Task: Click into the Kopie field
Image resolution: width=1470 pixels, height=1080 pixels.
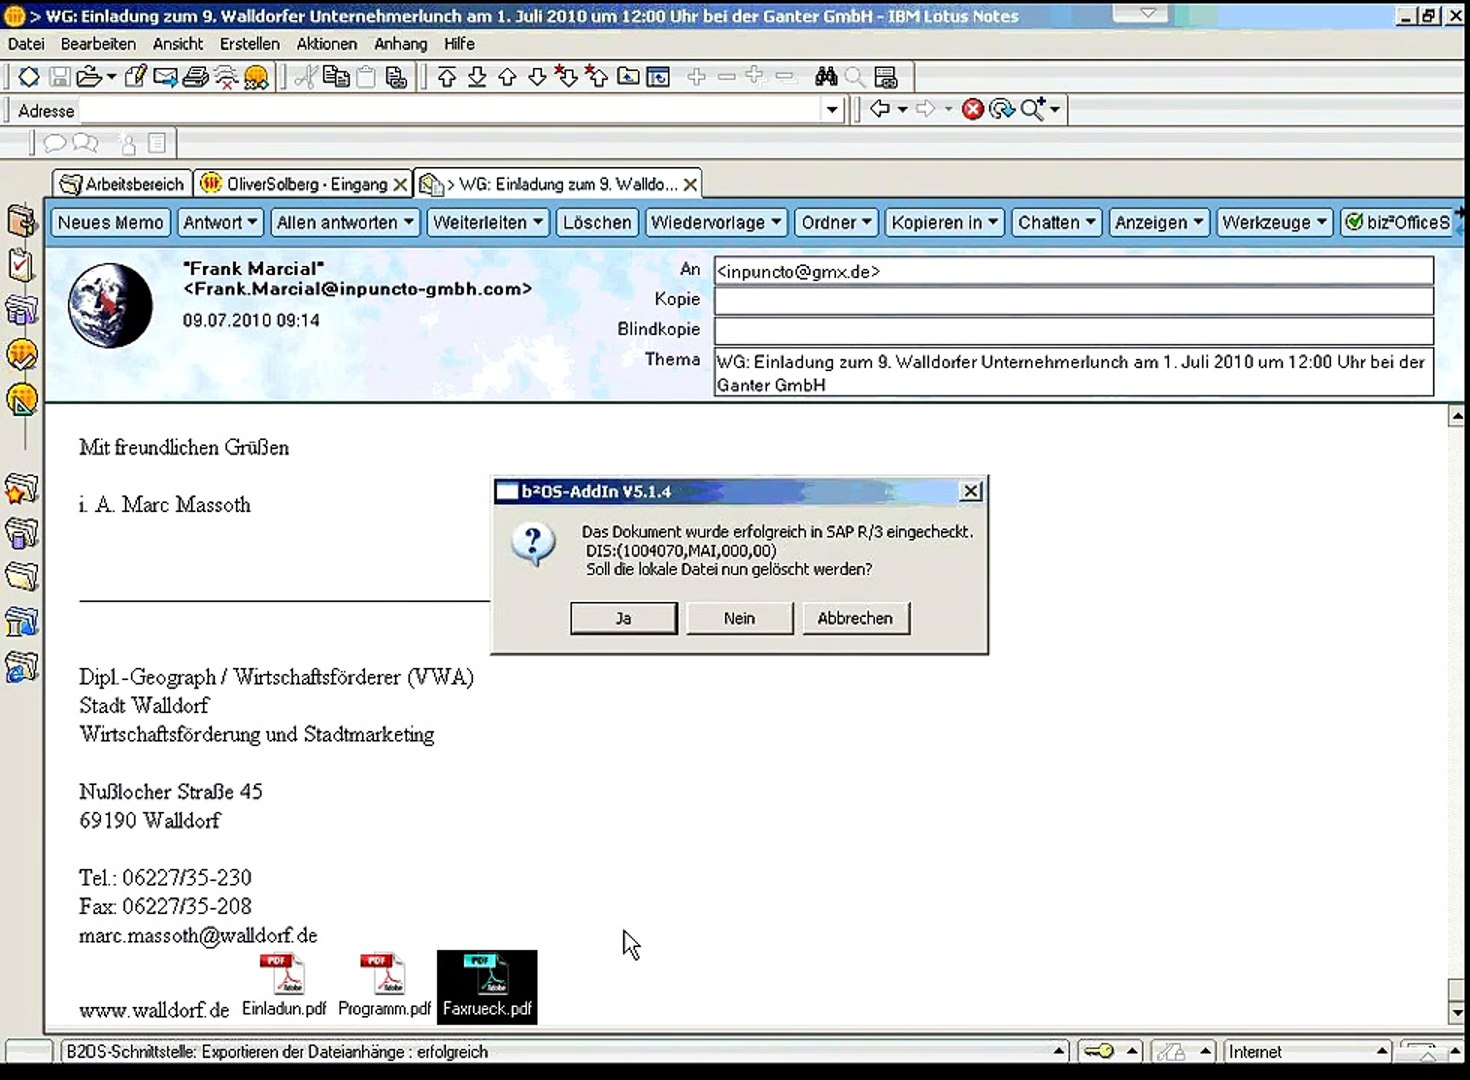Action: [1073, 301]
